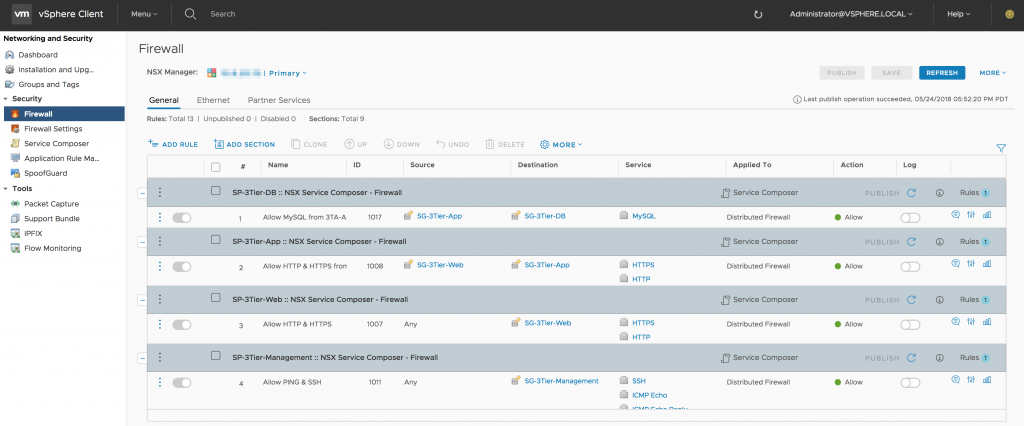Screen dimensions: 1024x426
Task: Tick the select-all checkbox in the table header
Action: 216,166
